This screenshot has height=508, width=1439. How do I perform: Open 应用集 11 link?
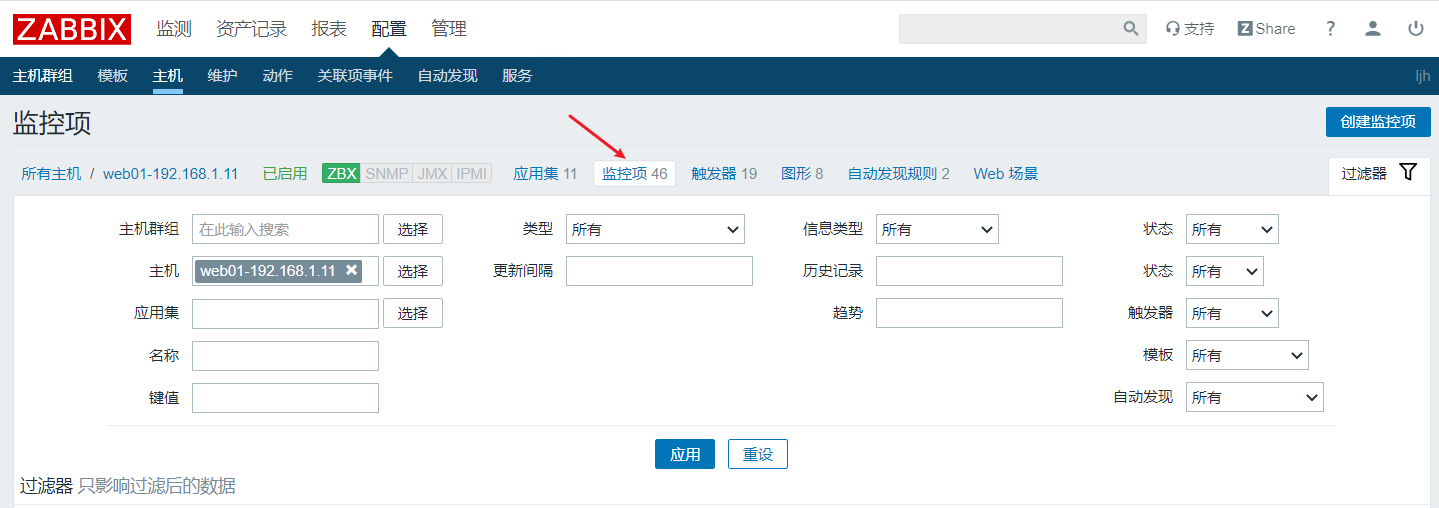click(545, 174)
